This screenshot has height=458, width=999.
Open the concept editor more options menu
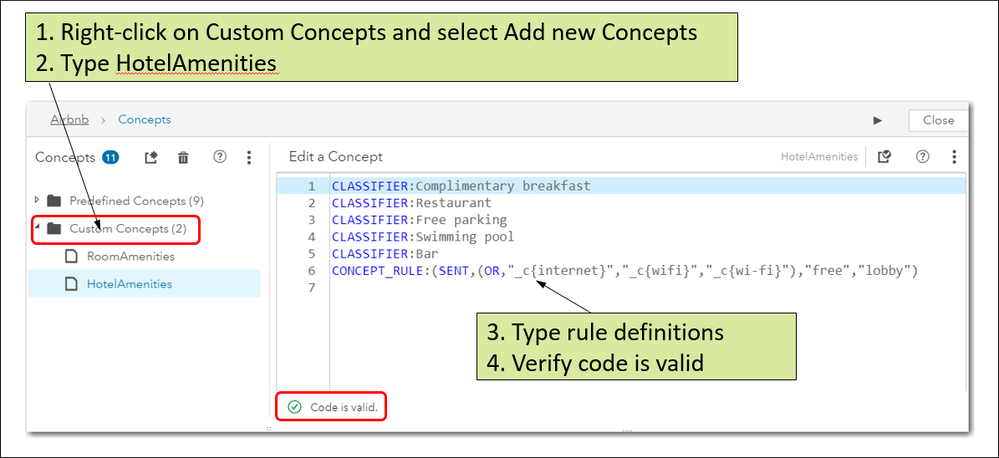pyautogui.click(x=954, y=157)
